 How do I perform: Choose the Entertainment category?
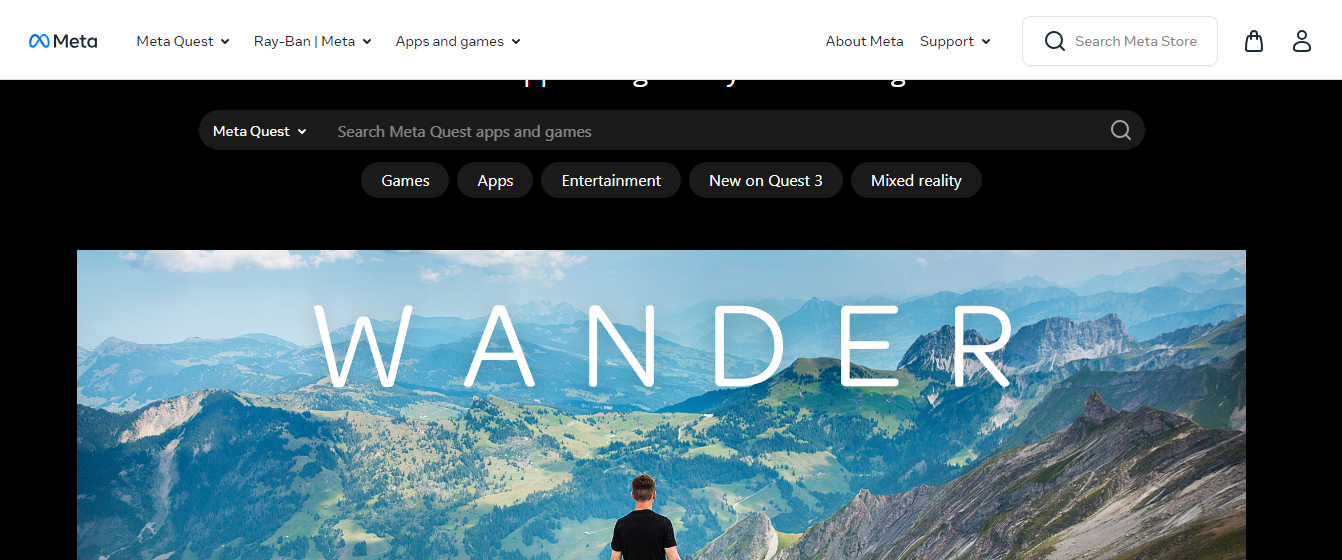tap(611, 180)
